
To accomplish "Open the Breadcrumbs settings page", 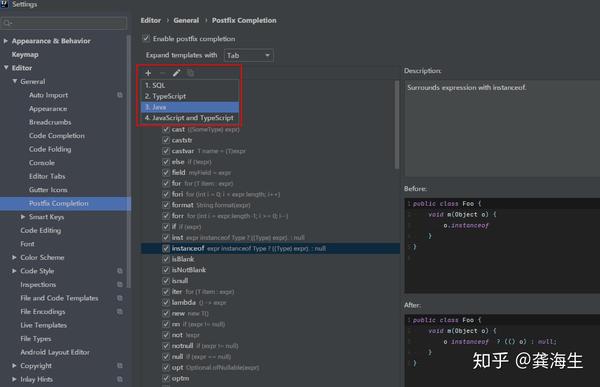I will pyautogui.click(x=50, y=122).
